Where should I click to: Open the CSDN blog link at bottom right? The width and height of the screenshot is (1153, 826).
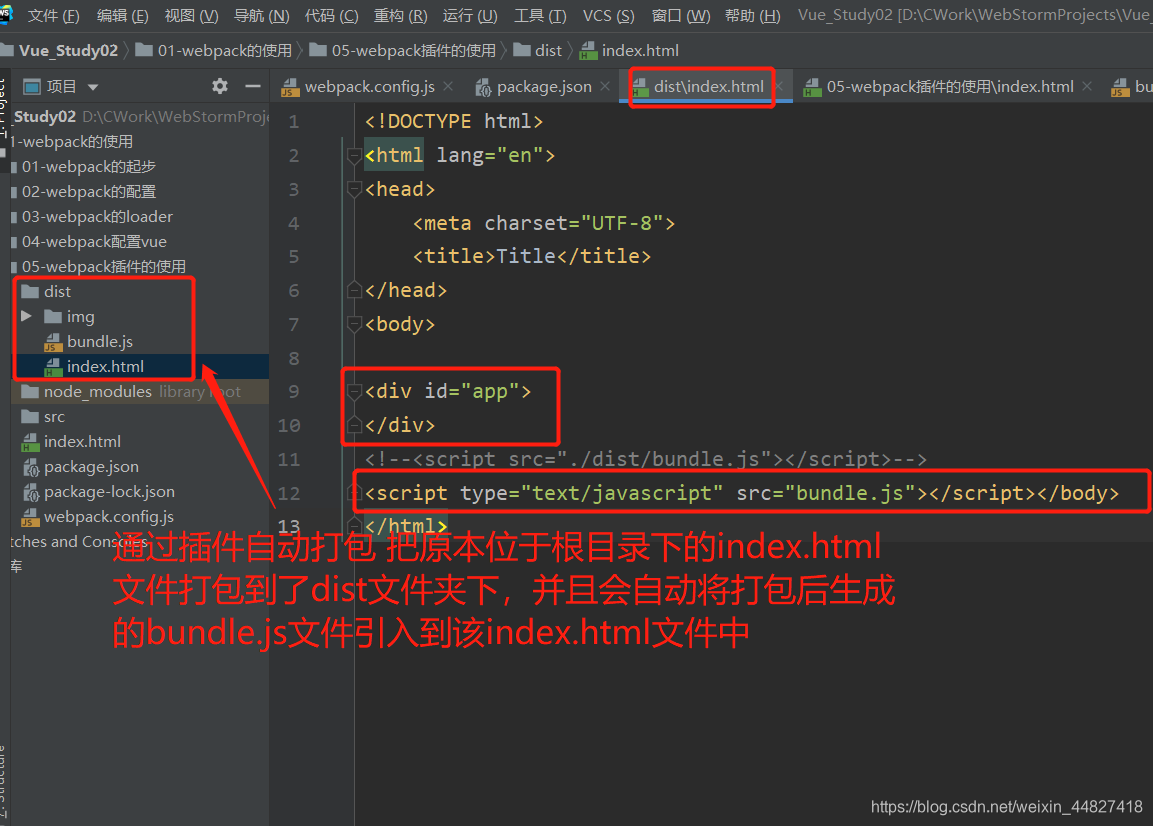1007,806
